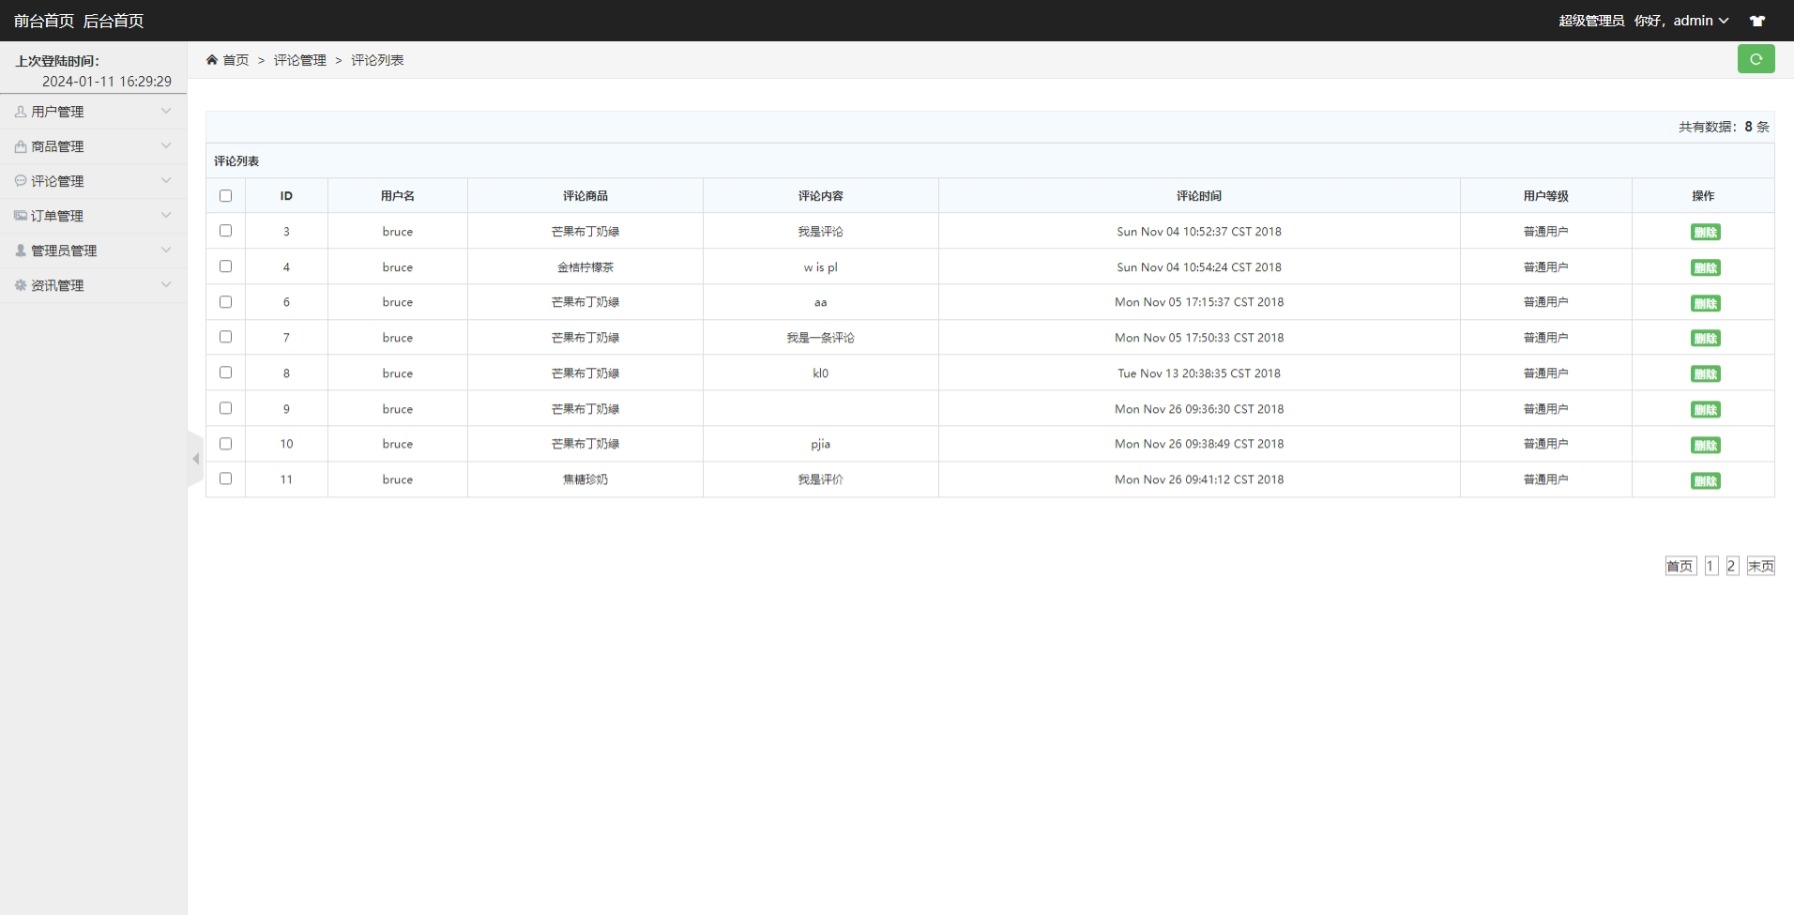Click the 订单管理 card icon

pos(20,216)
